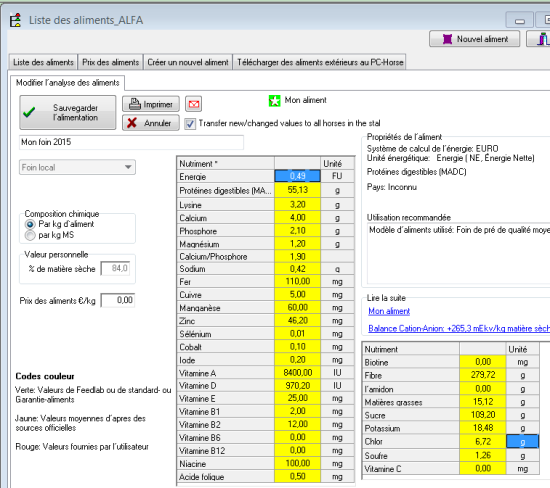Select the Iode value 0,20
Image resolution: width=550 pixels, height=488 pixels.
297,360
